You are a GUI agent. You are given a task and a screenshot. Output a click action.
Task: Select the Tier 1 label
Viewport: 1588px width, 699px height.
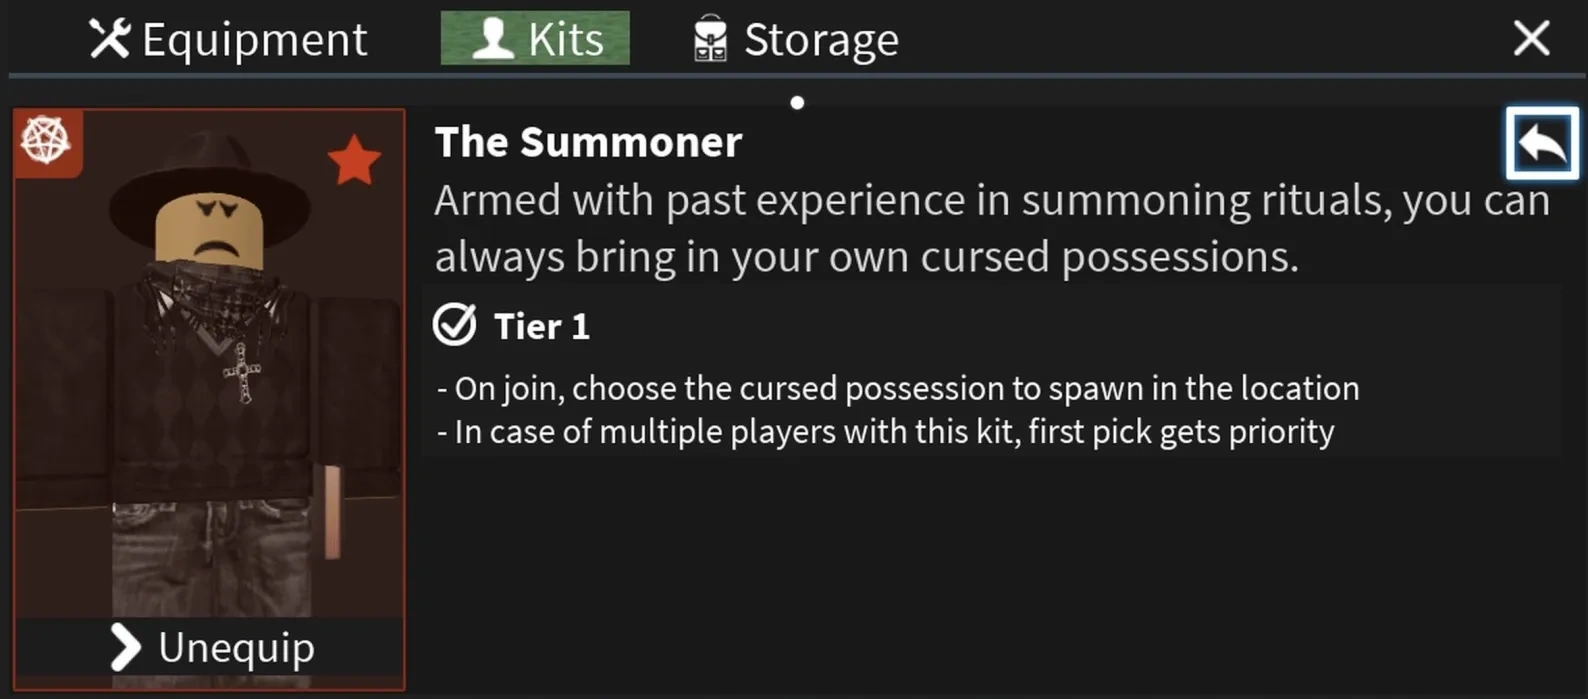[x=542, y=326]
